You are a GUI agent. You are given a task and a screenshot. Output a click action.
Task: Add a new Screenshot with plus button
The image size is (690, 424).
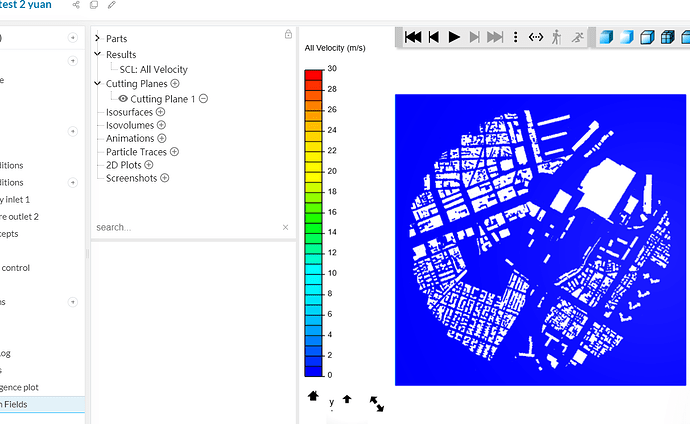pos(164,177)
